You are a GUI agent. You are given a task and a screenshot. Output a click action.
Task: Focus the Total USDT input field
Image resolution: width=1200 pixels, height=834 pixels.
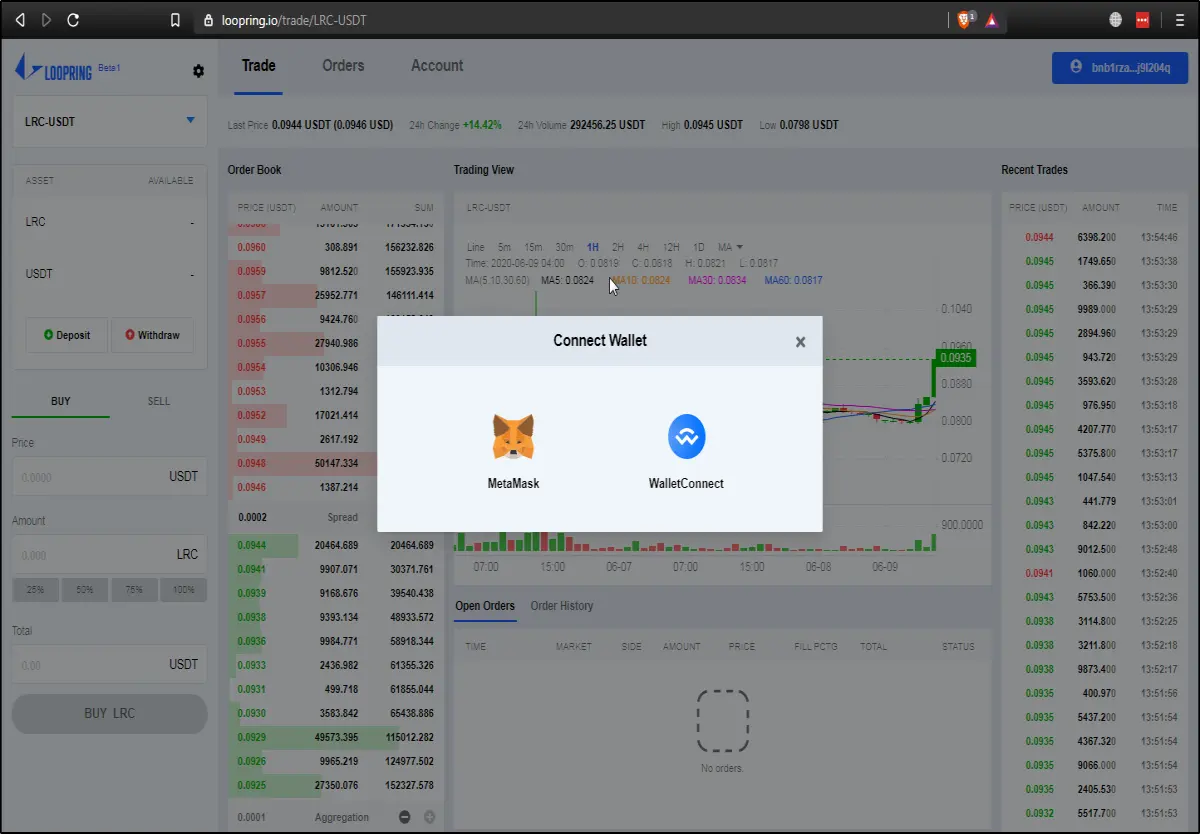110,664
